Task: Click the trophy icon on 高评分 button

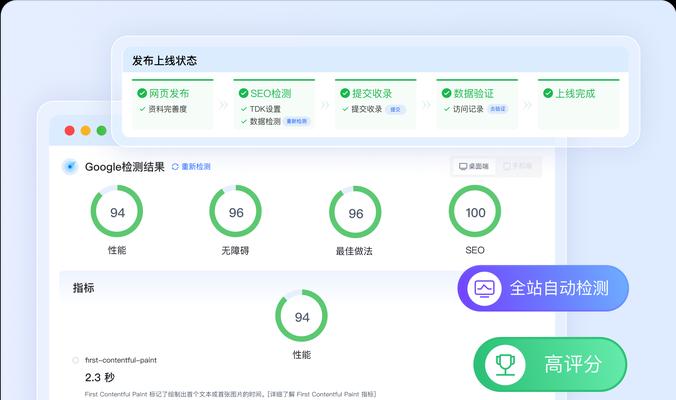Action: click(x=505, y=365)
